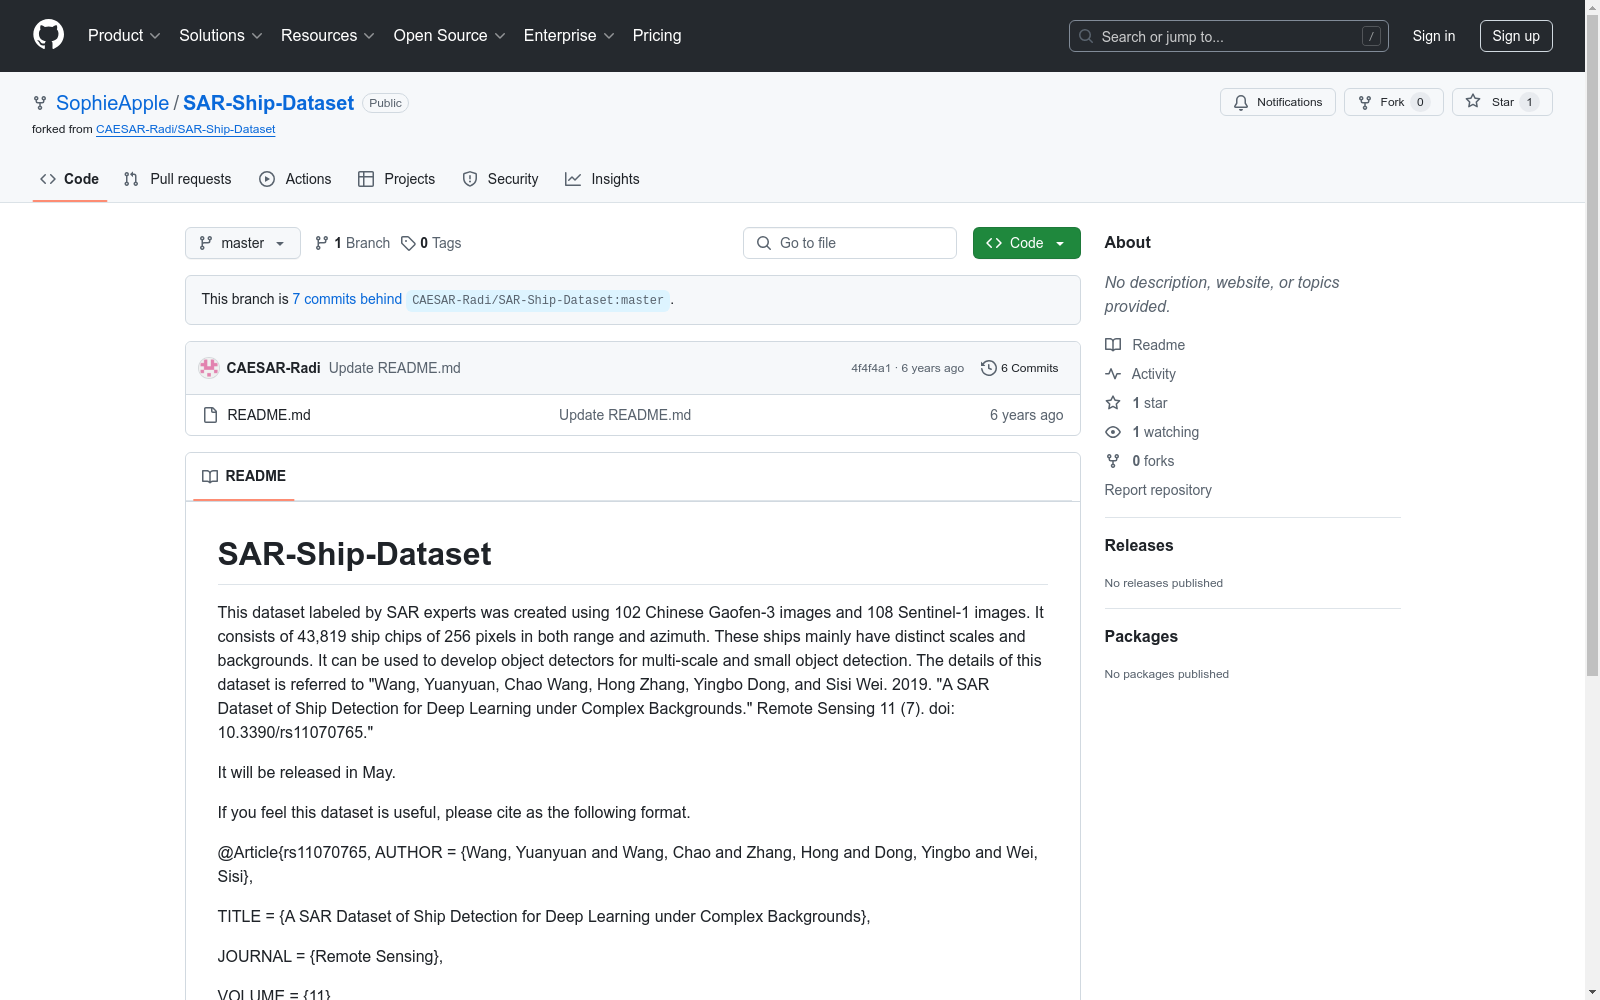Expand the Product menu

(124, 36)
